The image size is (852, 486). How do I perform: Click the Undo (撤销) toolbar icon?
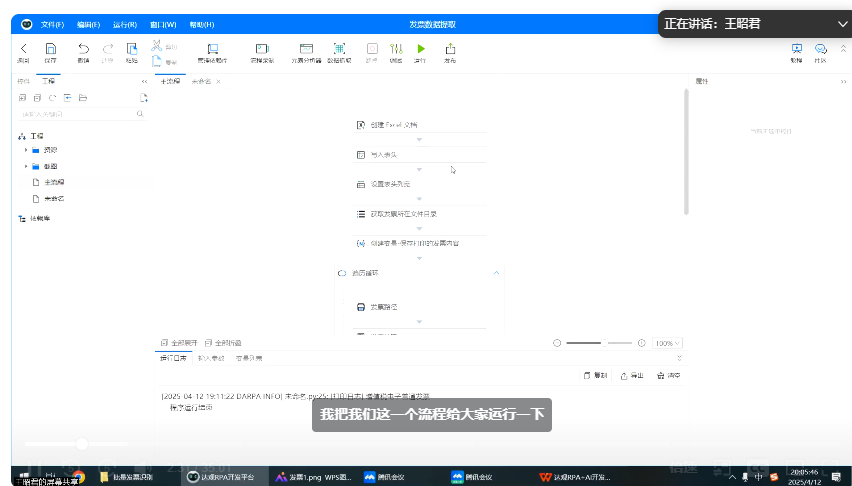(83, 50)
